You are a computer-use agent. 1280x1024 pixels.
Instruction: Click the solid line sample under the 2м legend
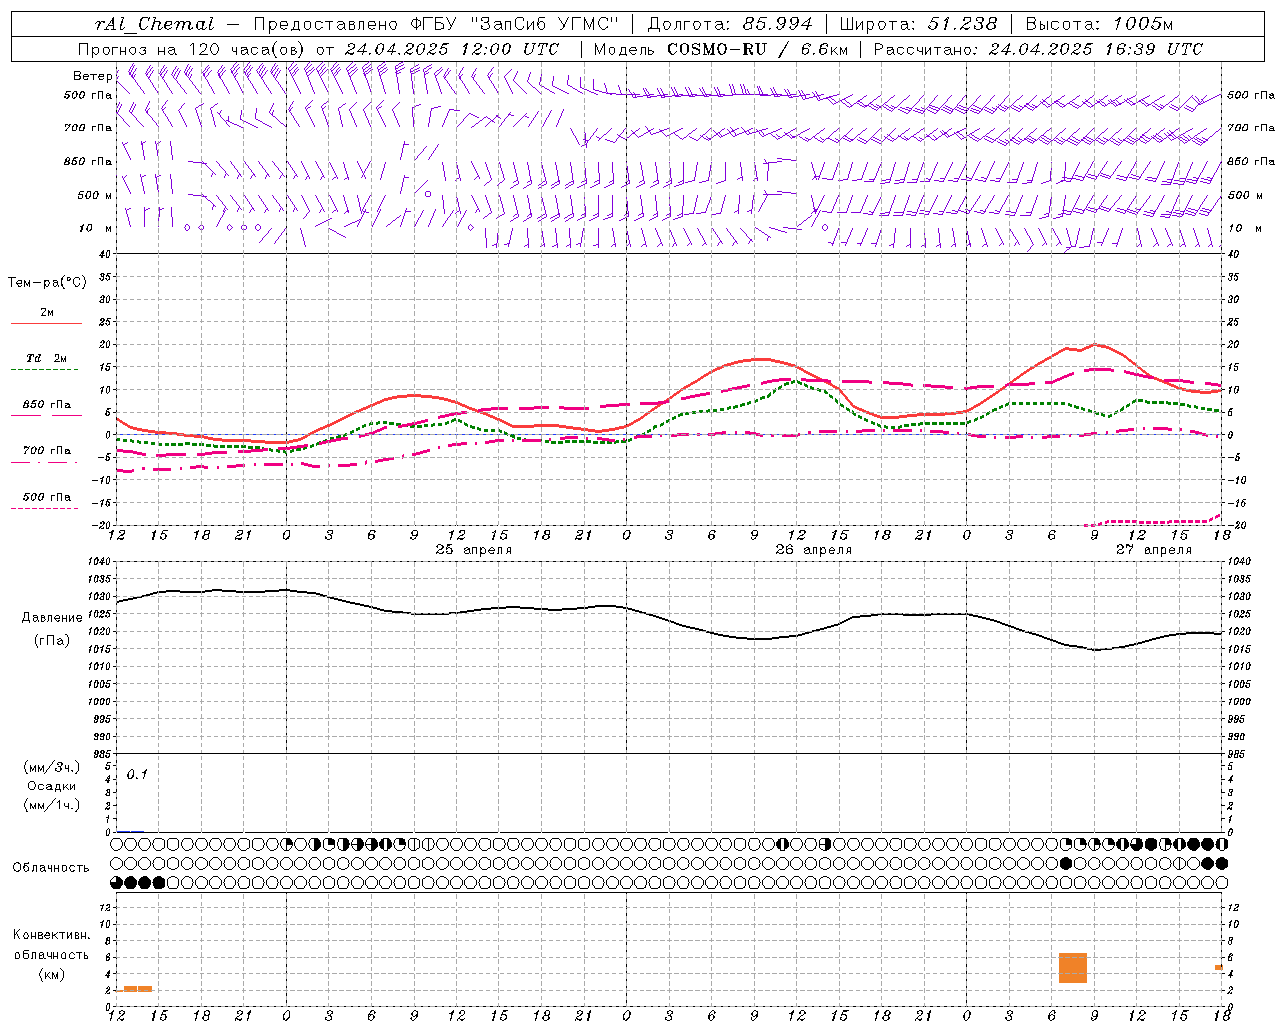(x=46, y=323)
